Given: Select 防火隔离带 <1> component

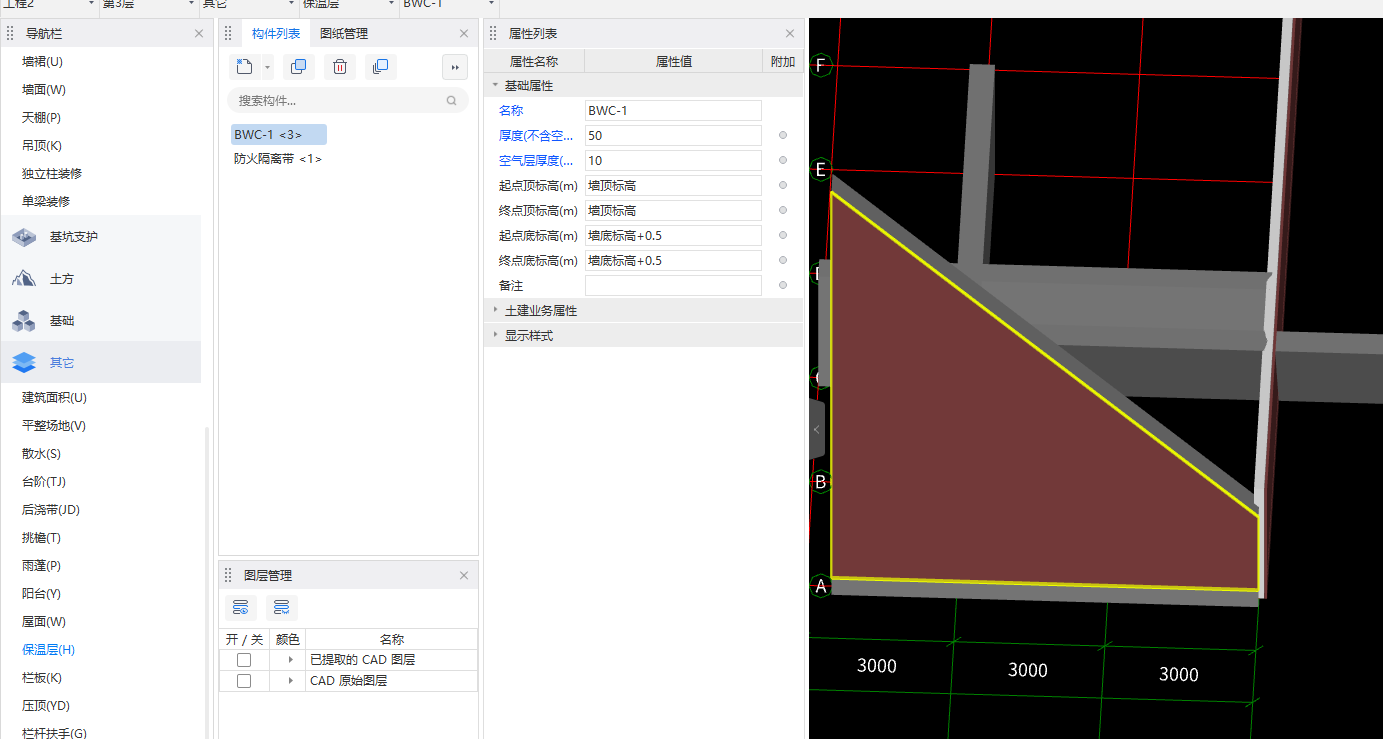Looking at the screenshot, I should (278, 159).
